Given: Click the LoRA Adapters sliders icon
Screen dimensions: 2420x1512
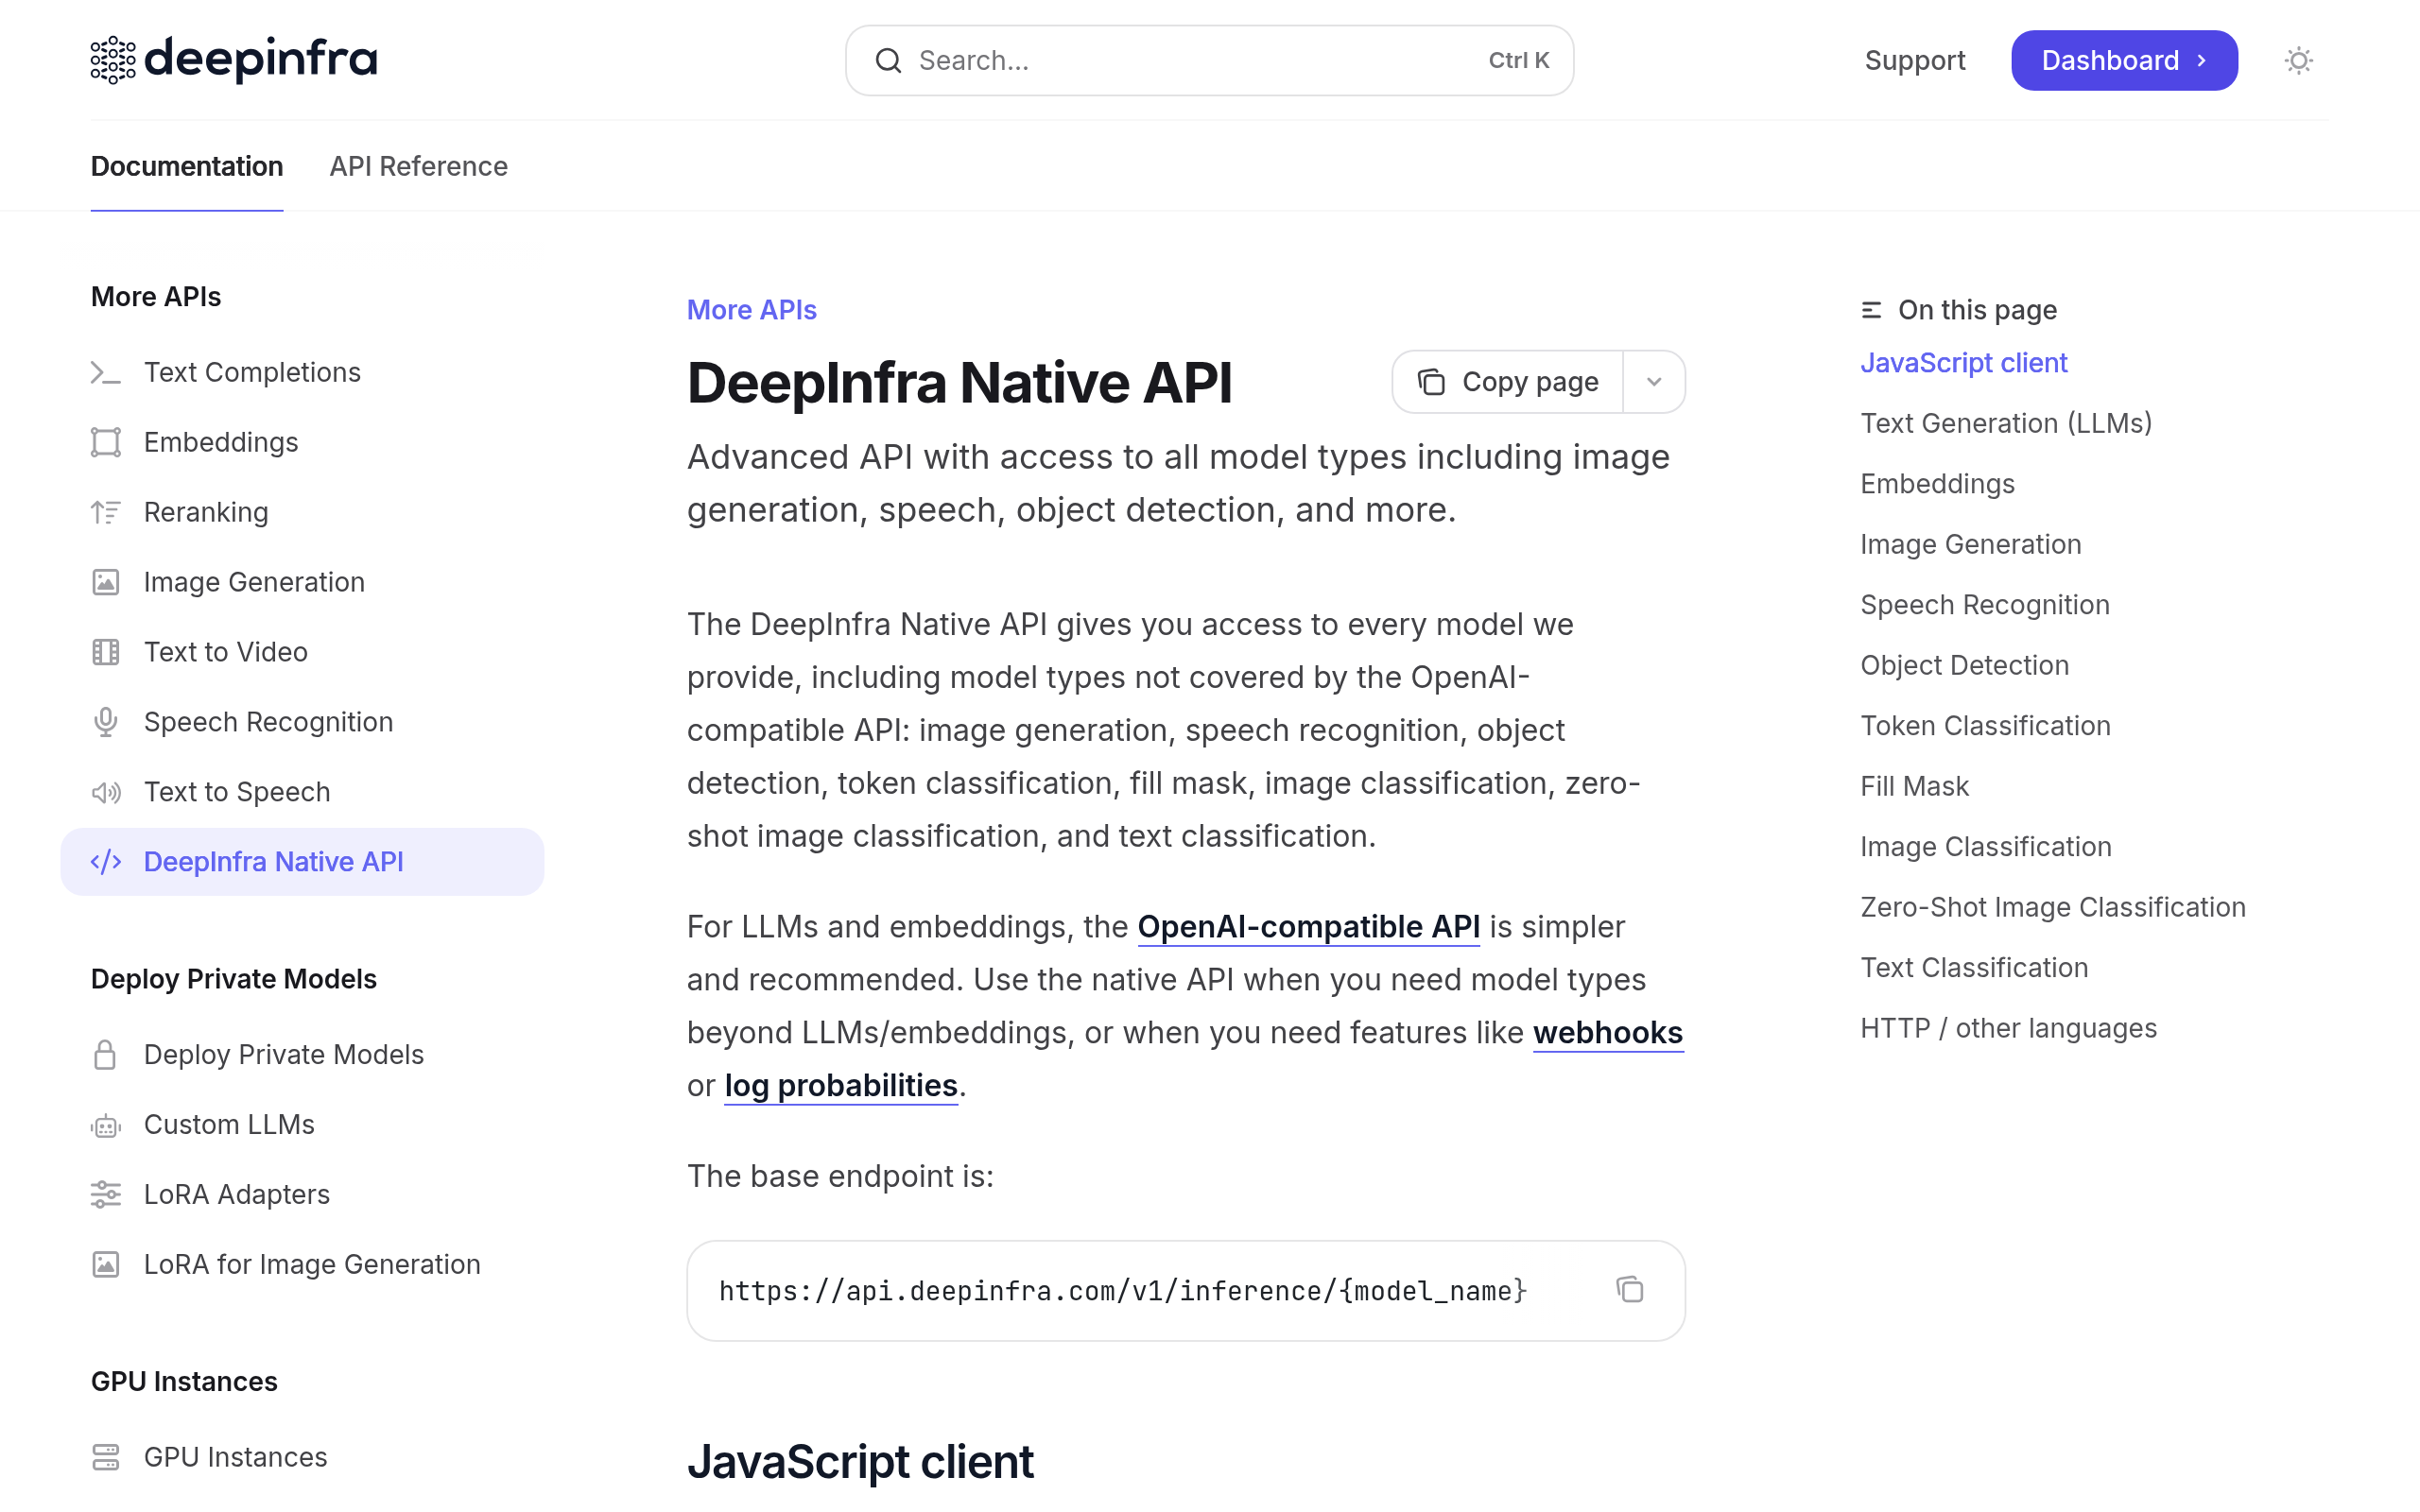Looking at the screenshot, I should [x=105, y=1194].
